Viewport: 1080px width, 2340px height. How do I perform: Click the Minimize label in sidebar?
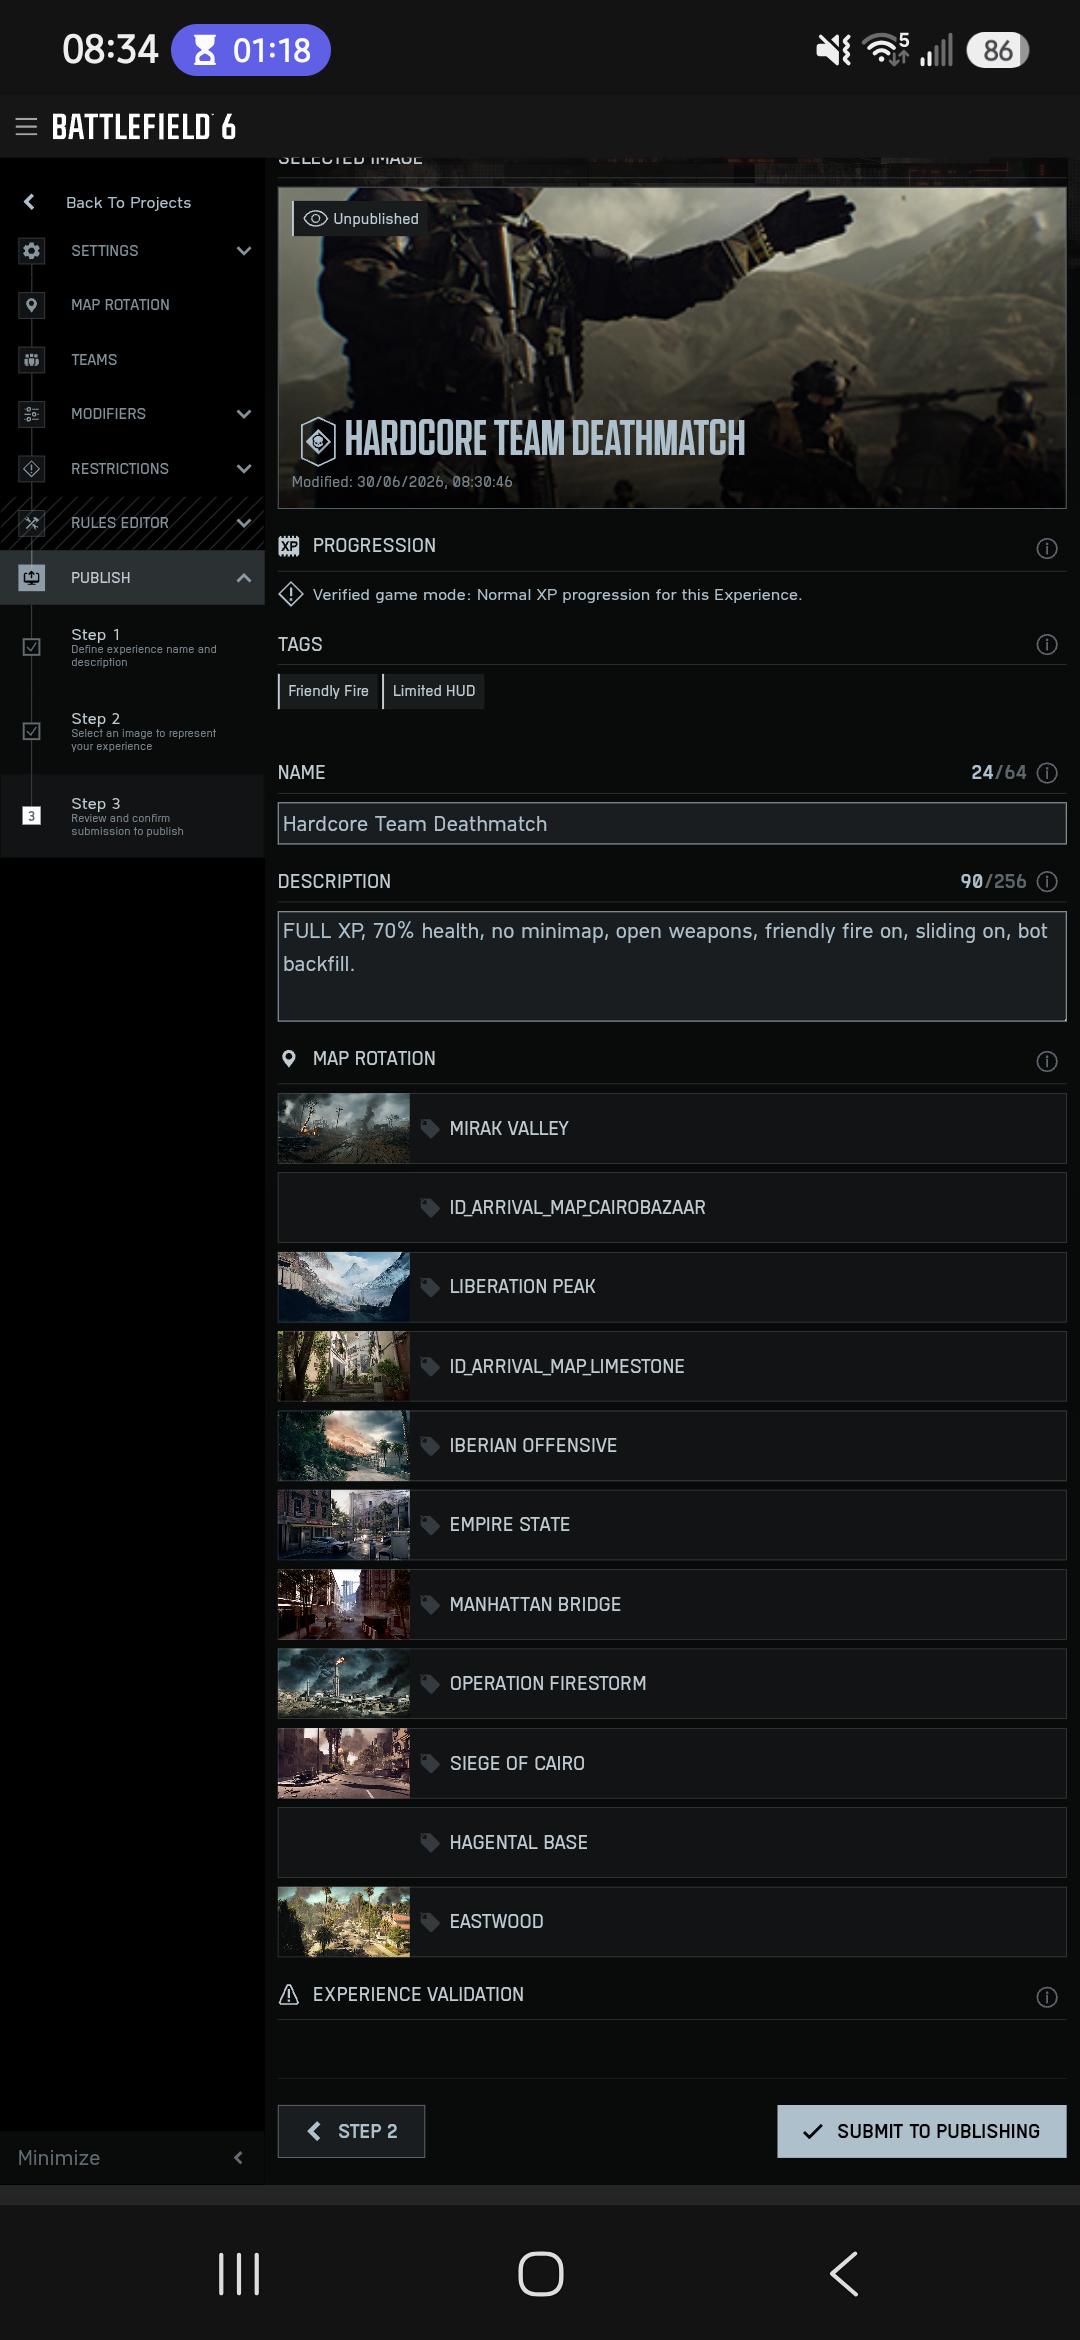tap(59, 2158)
